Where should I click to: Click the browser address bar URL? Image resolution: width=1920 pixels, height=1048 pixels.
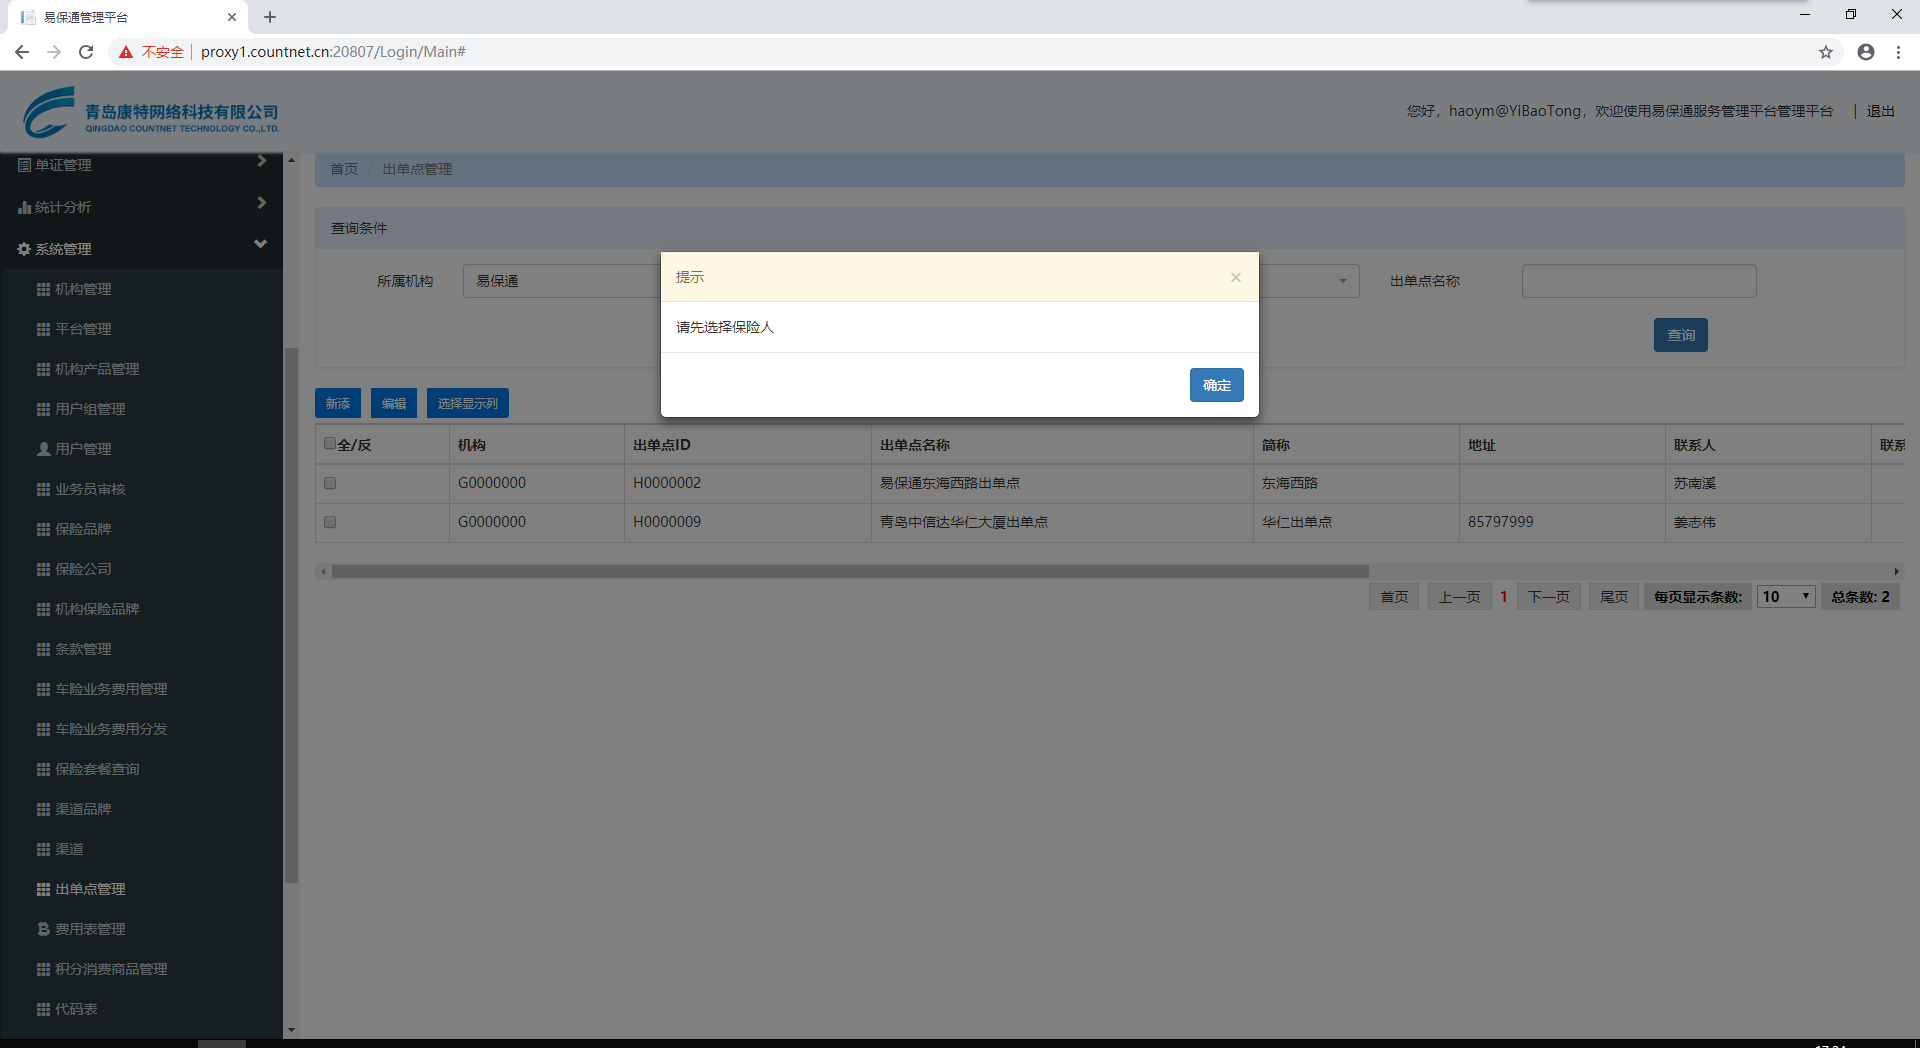click(333, 52)
